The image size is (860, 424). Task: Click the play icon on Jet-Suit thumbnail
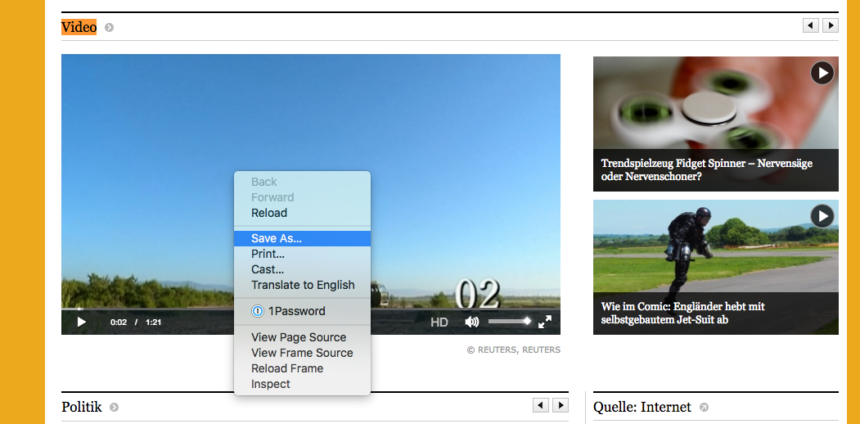[x=822, y=216]
